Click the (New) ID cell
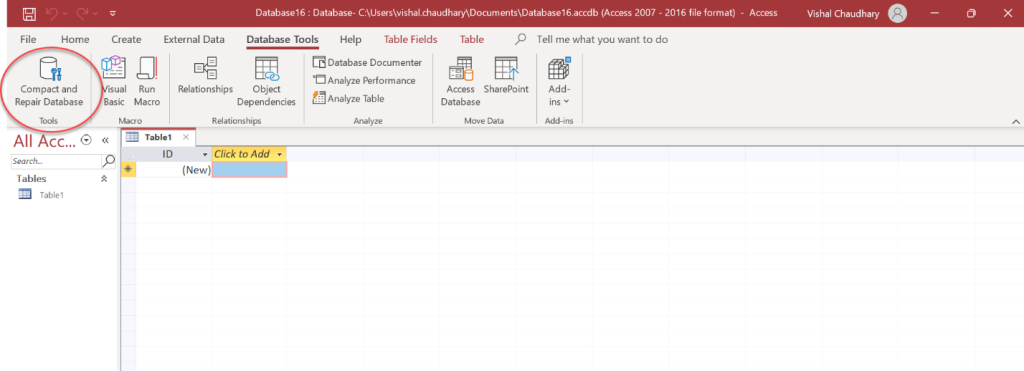Screen dimensions: 1024x371 click(x=174, y=170)
